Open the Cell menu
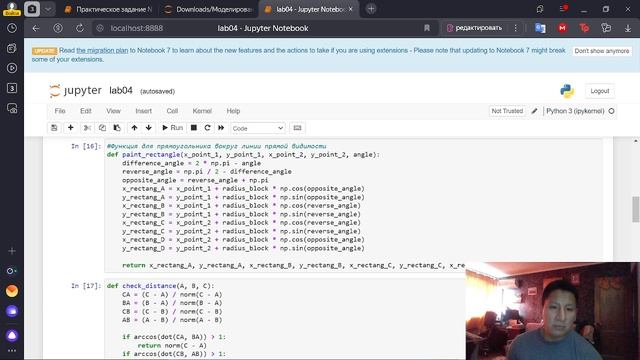 click(172, 111)
